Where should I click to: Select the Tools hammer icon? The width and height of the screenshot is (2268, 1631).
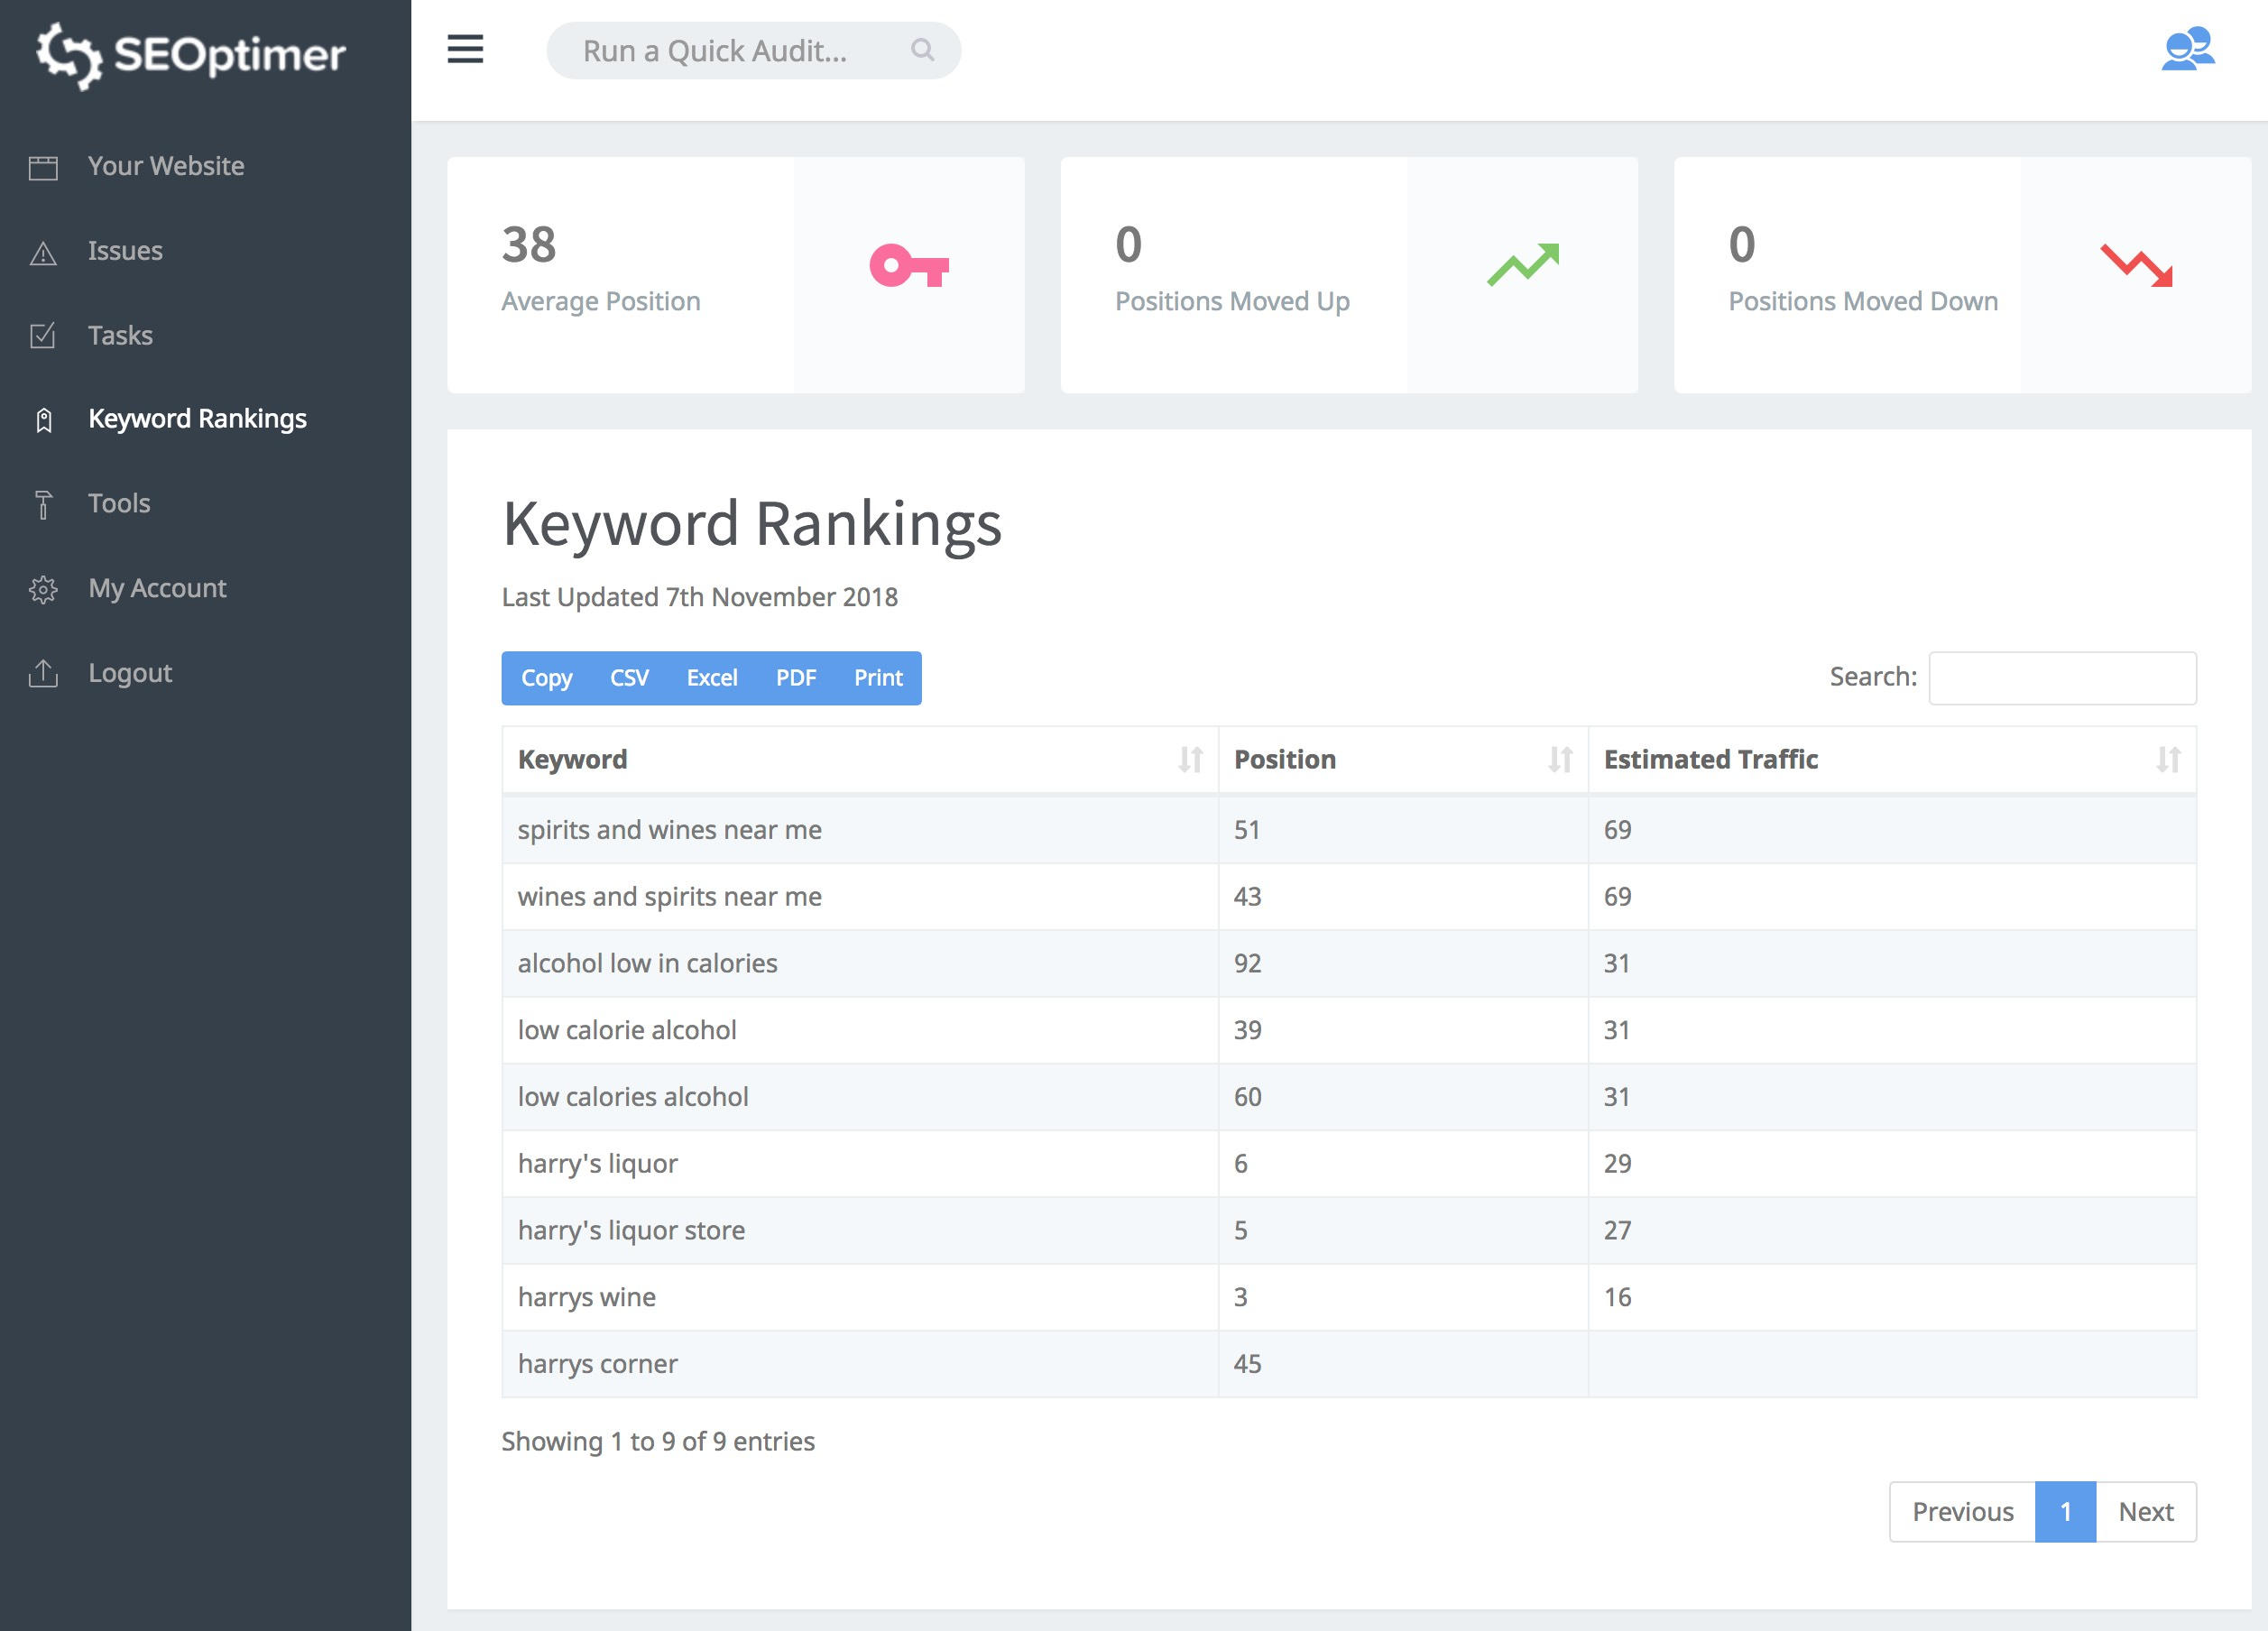tap(43, 504)
